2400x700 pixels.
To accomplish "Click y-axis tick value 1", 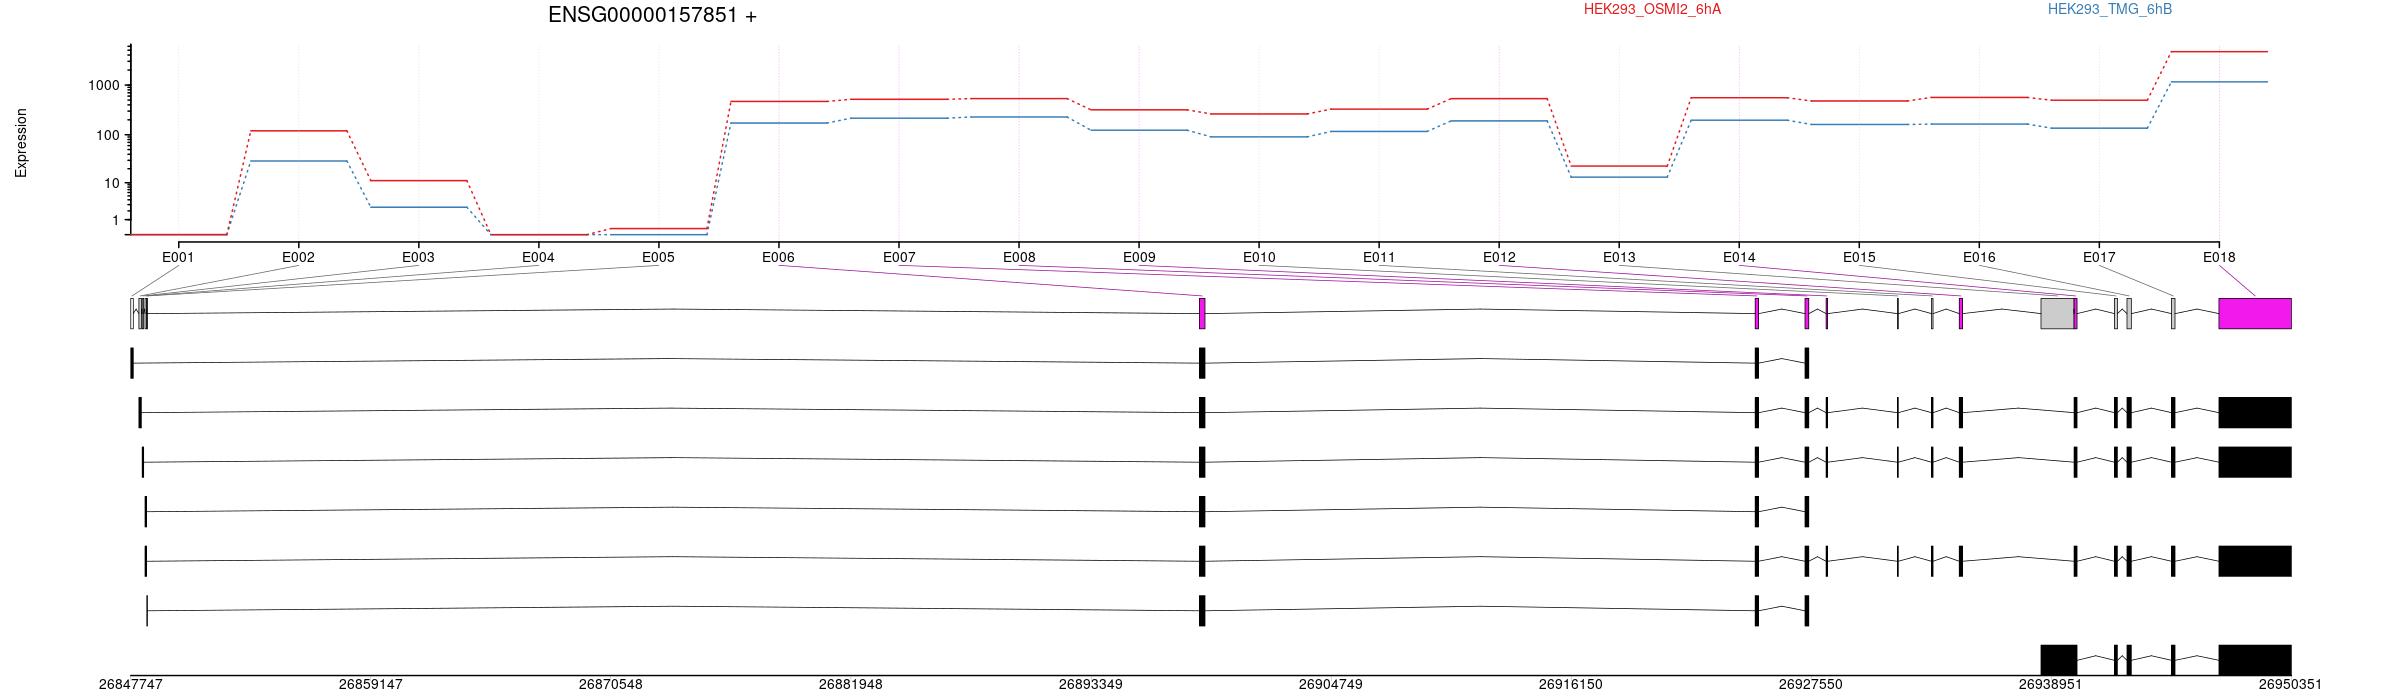I will [116, 220].
